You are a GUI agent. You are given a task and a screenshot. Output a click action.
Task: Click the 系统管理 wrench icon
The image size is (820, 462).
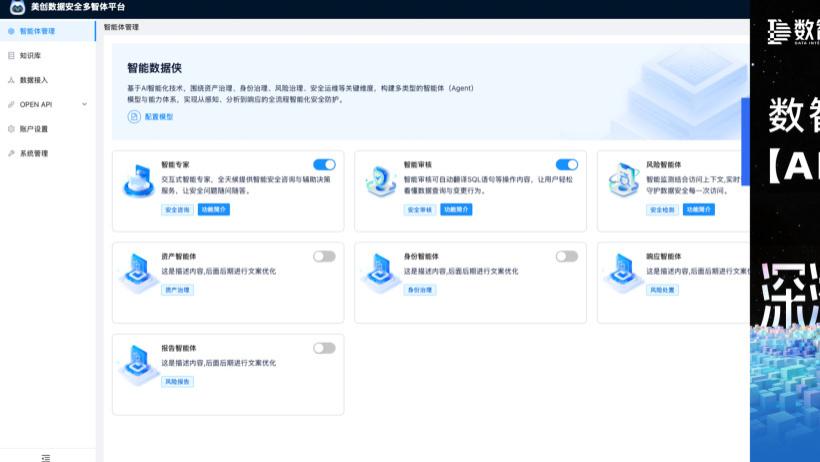tap(11, 153)
